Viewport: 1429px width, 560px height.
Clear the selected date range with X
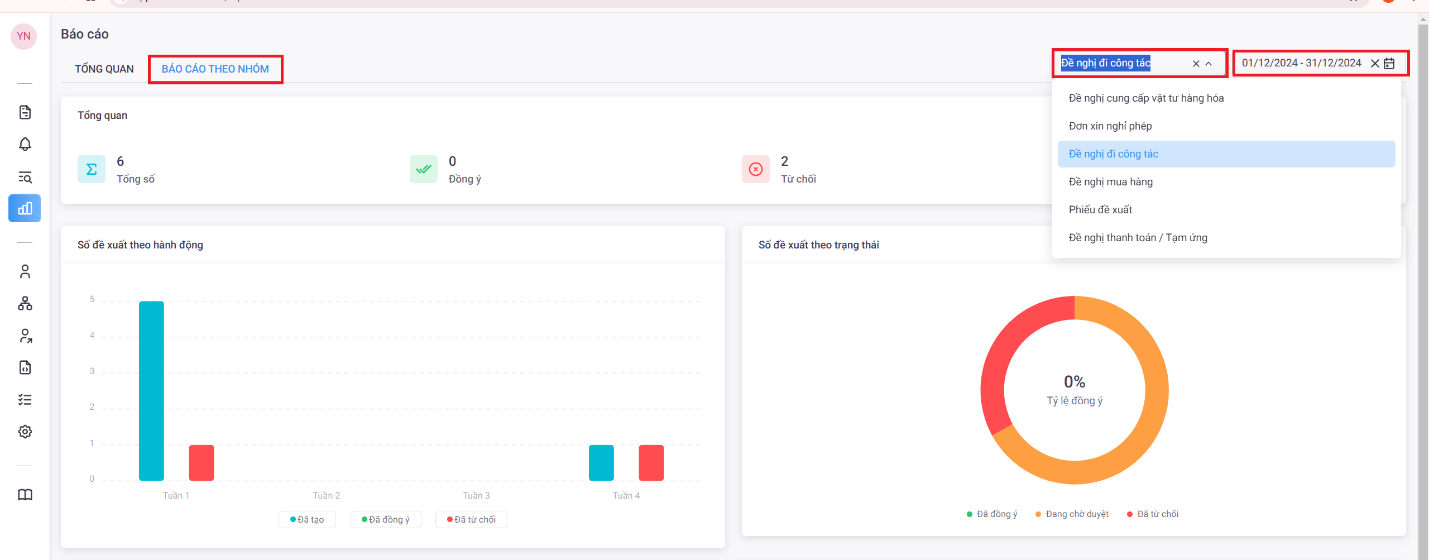coord(1374,63)
